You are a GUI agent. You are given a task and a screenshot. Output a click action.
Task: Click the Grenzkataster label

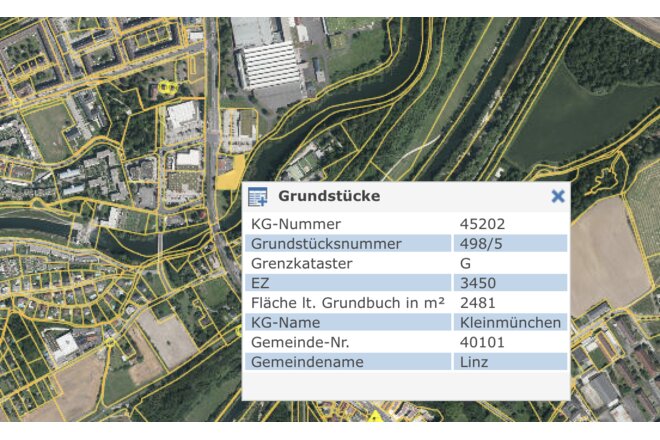tap(302, 264)
